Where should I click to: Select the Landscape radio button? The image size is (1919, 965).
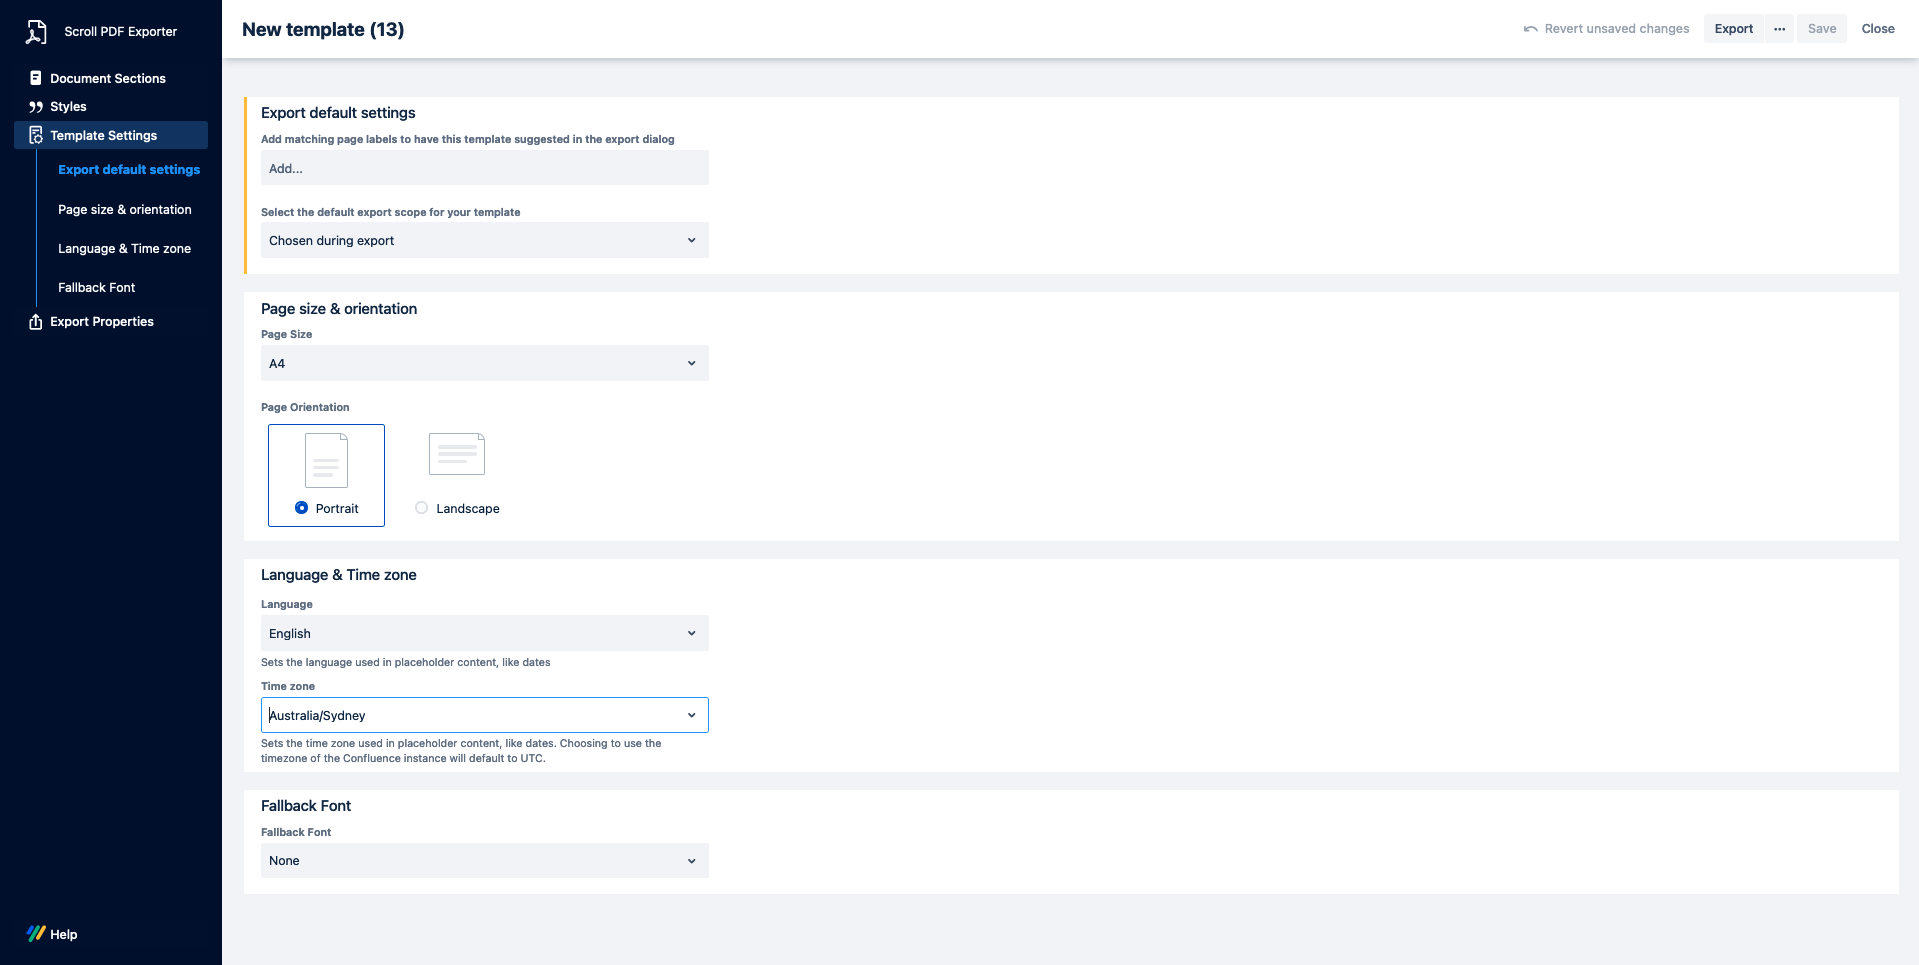(422, 508)
